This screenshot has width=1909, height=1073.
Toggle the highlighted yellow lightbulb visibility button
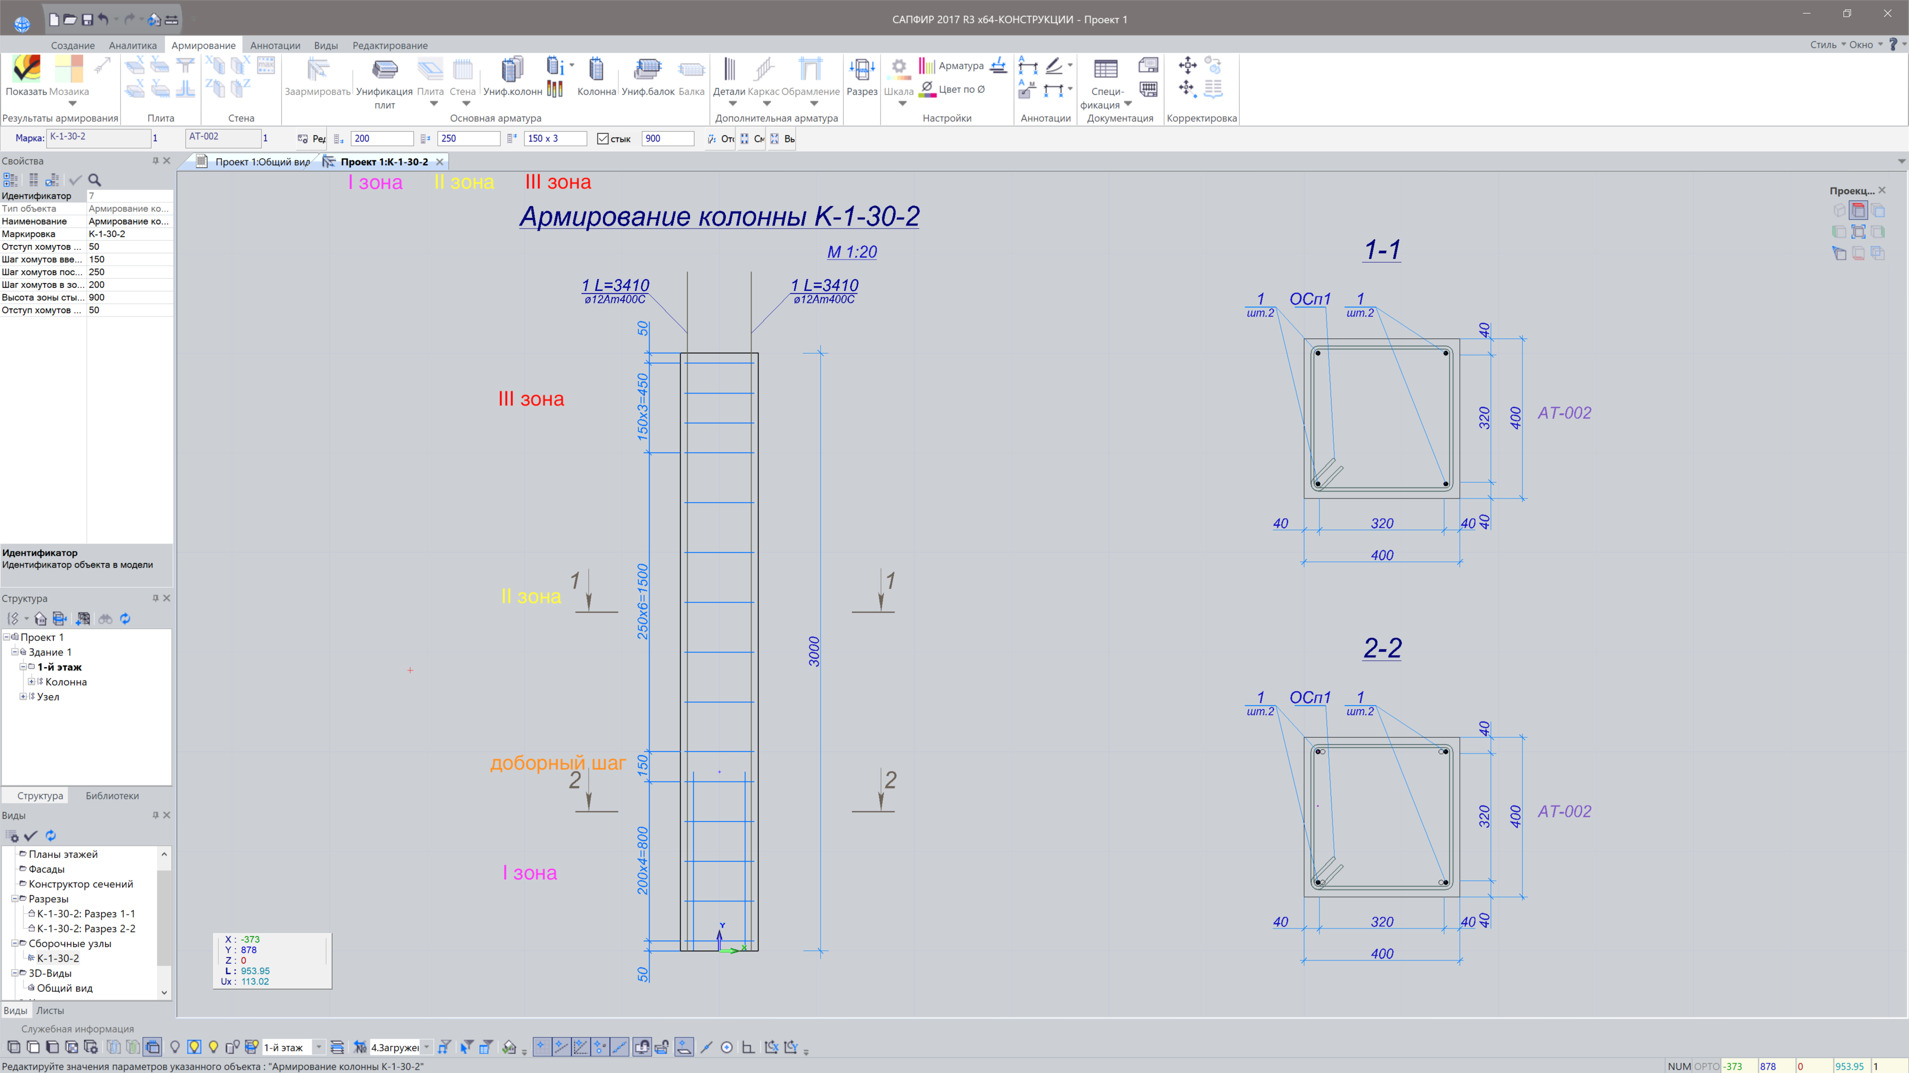(194, 1047)
